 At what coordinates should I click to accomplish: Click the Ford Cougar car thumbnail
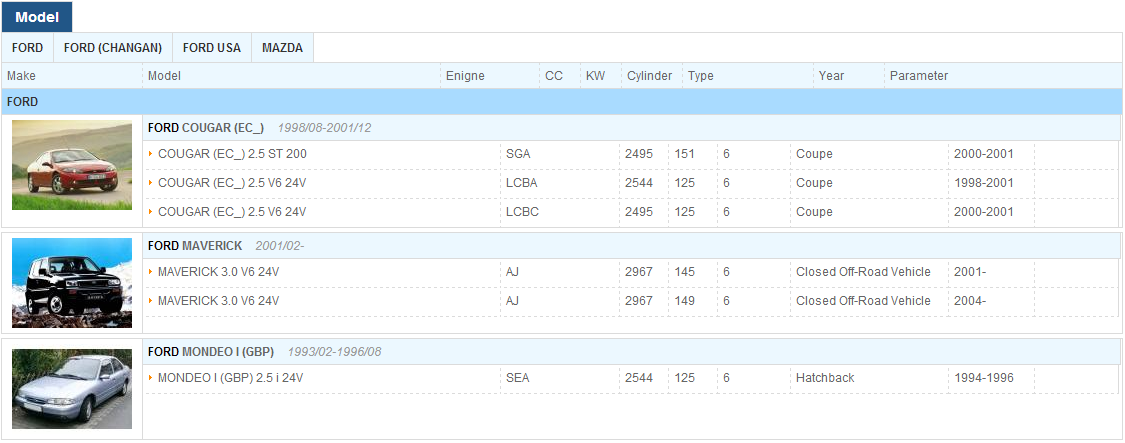coord(72,165)
